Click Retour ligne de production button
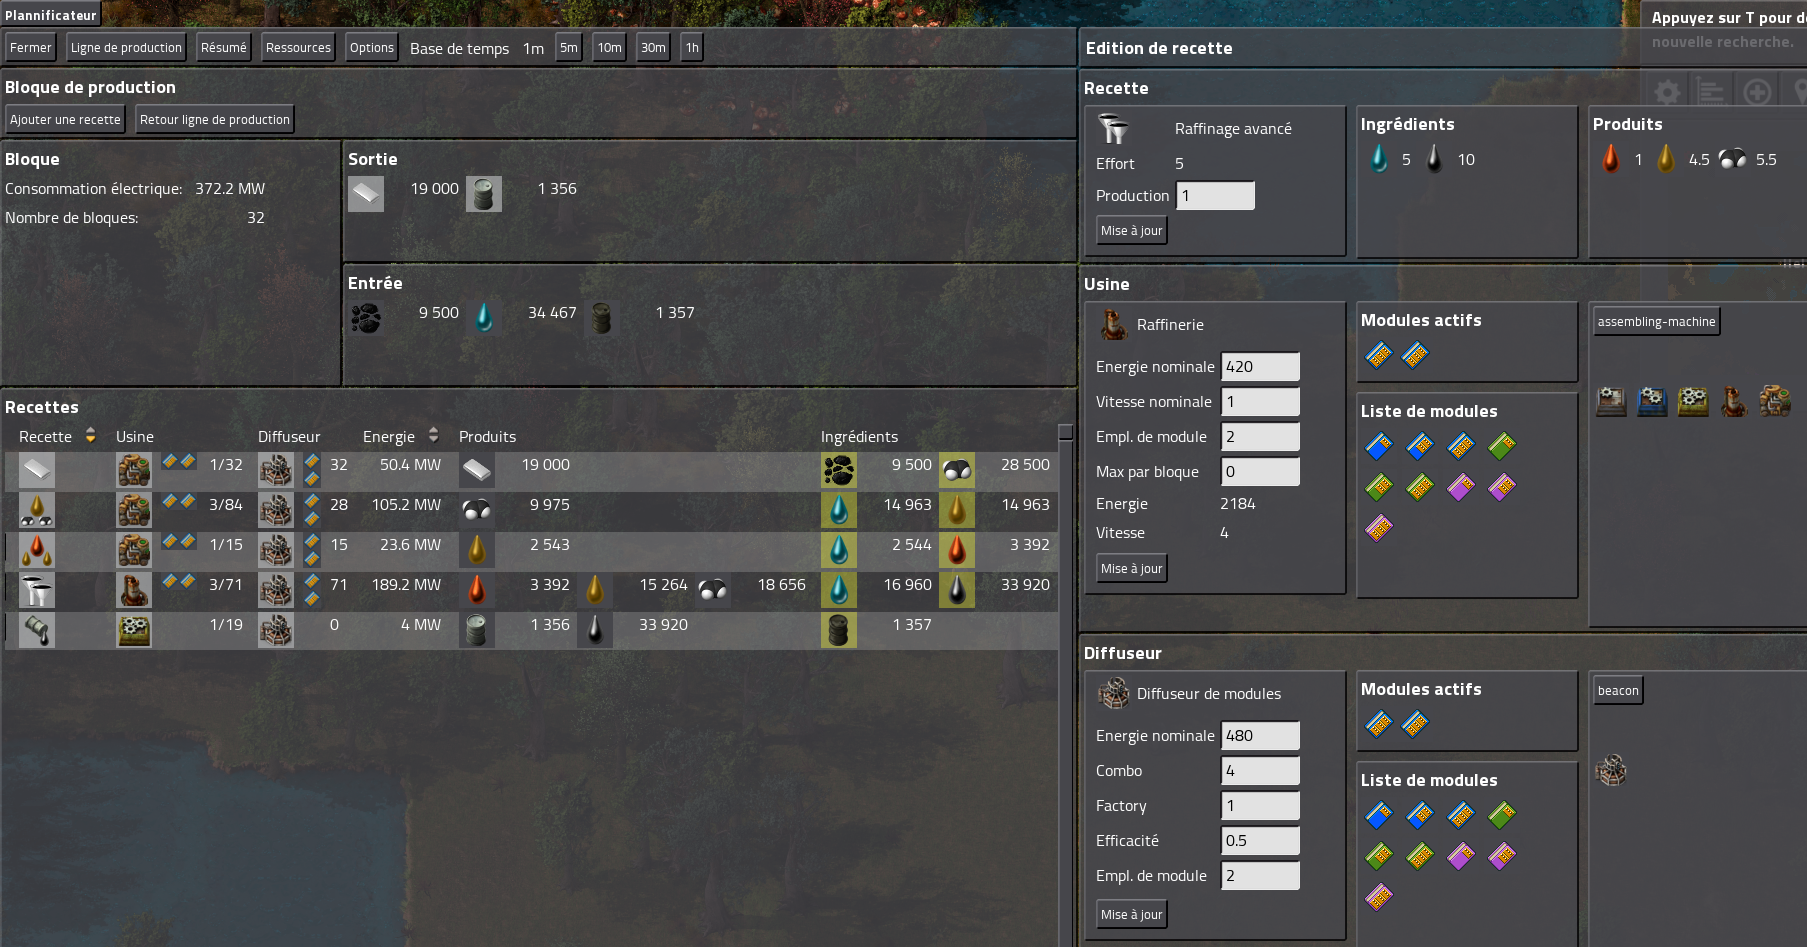The height and width of the screenshot is (947, 1807). point(215,119)
